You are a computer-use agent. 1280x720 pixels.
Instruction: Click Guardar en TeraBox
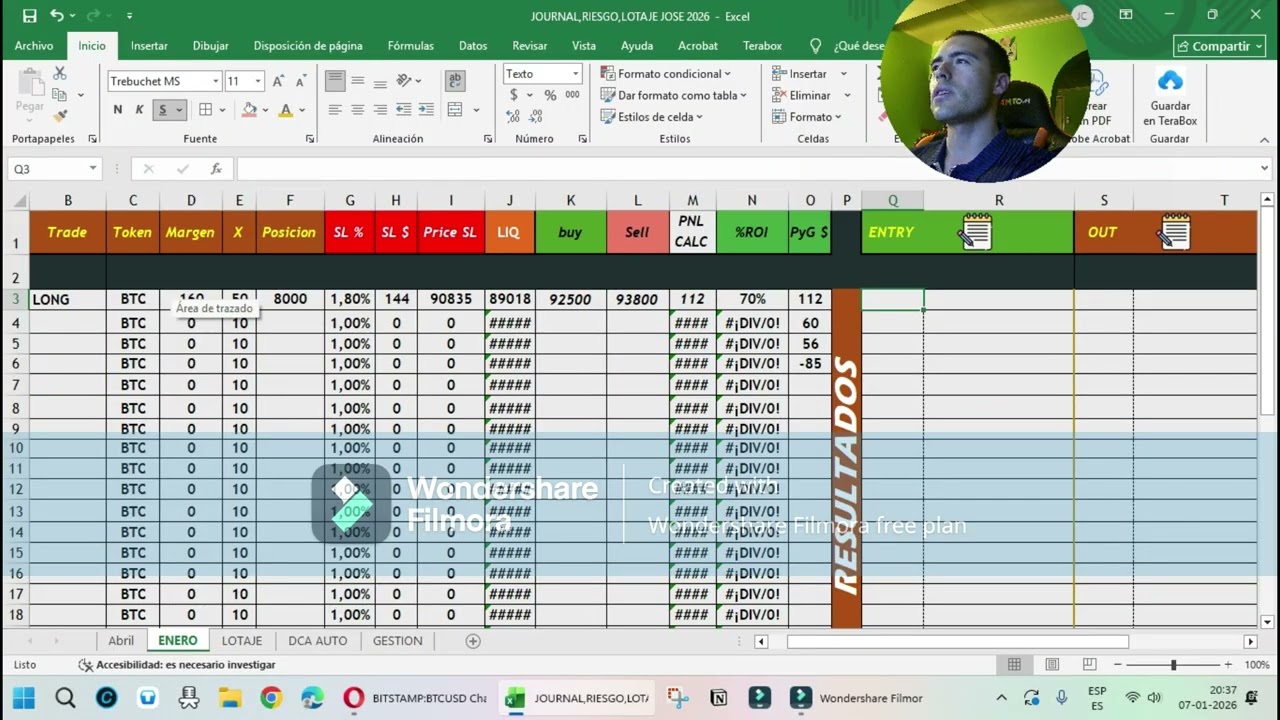tap(1170, 97)
